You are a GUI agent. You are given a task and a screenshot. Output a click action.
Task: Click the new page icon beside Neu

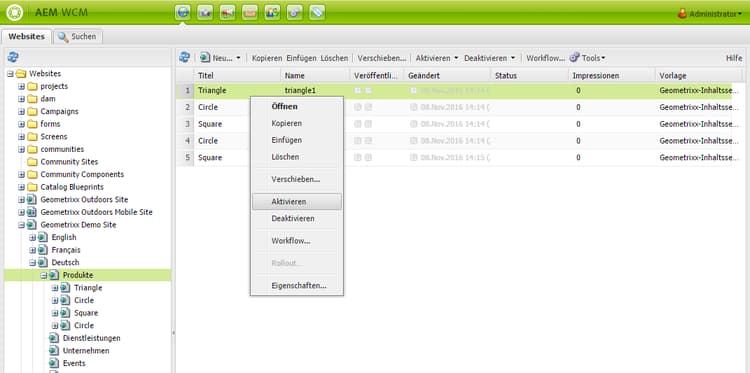click(205, 58)
